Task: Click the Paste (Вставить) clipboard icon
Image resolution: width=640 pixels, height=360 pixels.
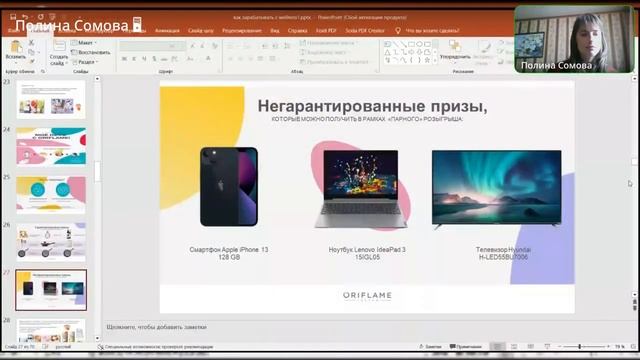Action: [16, 46]
